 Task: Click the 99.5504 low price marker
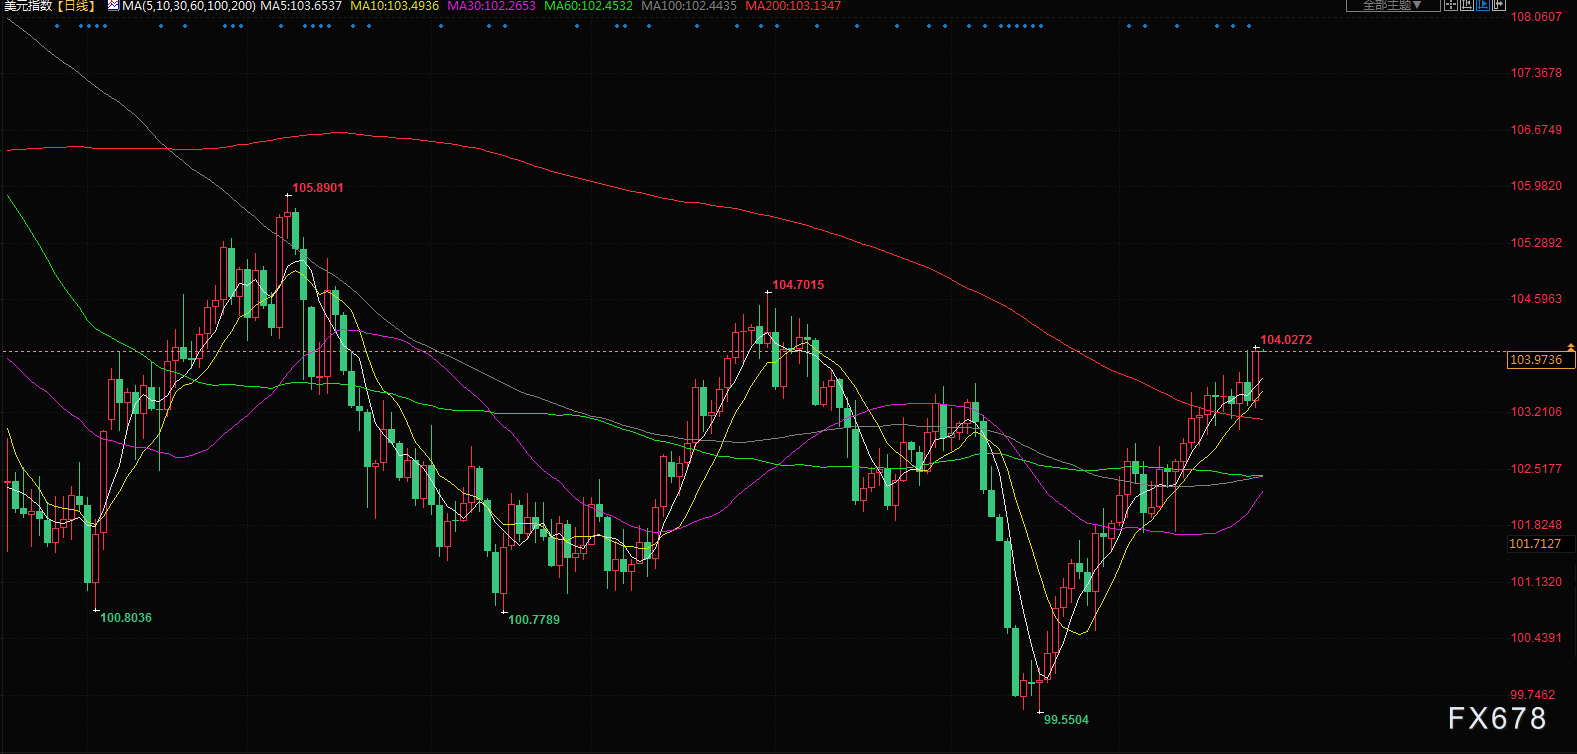click(x=1066, y=720)
